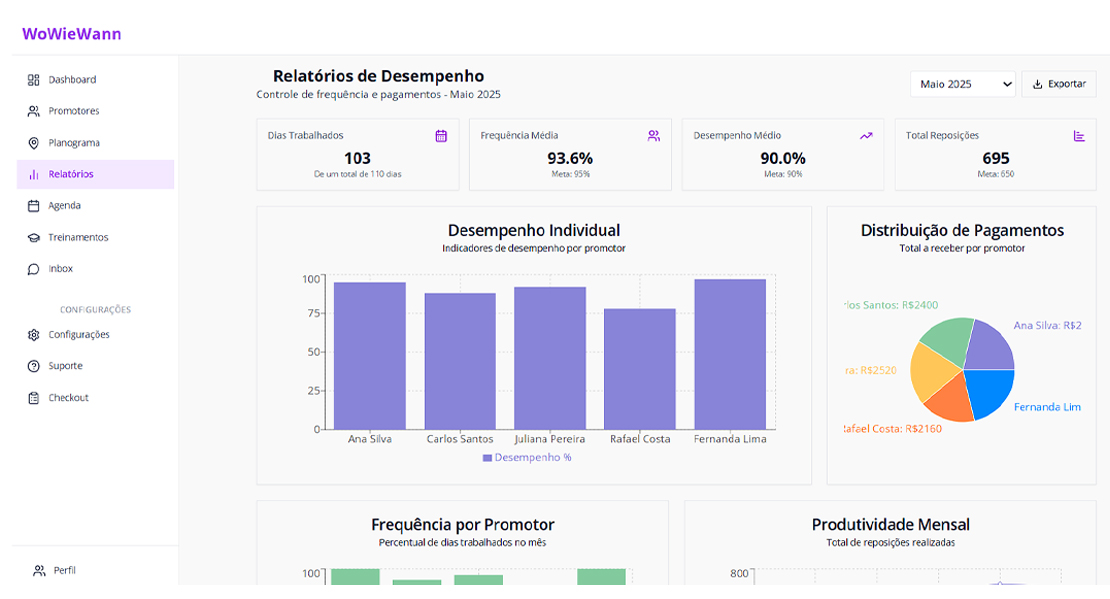Open Perfil at the sidebar bottom

pos(64,571)
